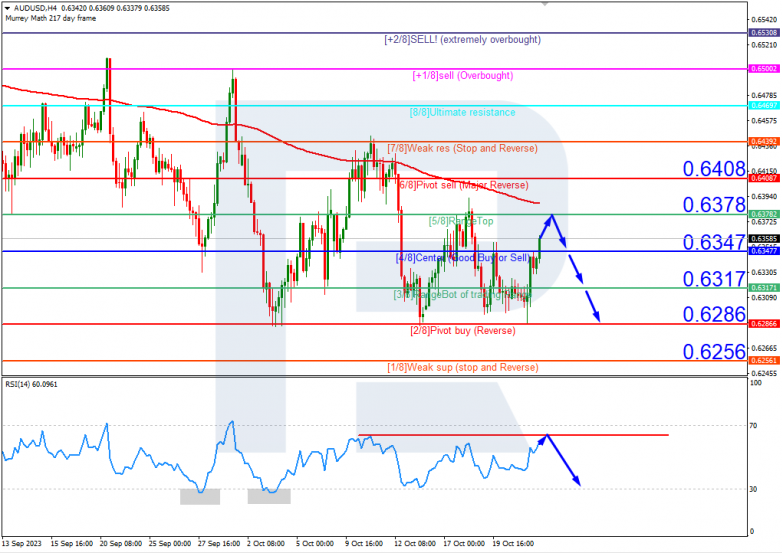Select the large 0.6347 price annotation
Screen dimensions: 782x553
tap(714, 242)
